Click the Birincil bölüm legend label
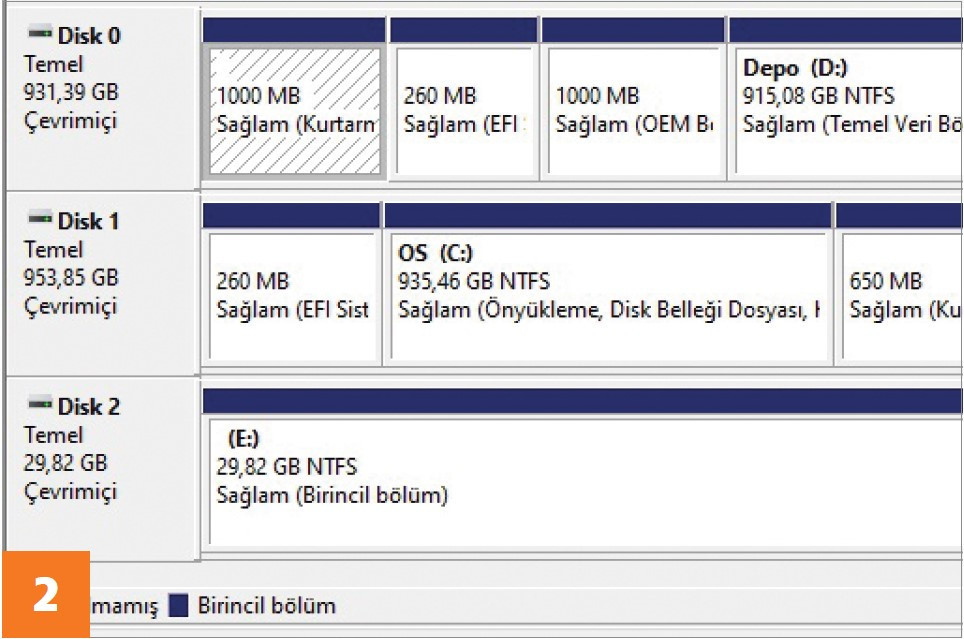964x639 pixels. 267,606
